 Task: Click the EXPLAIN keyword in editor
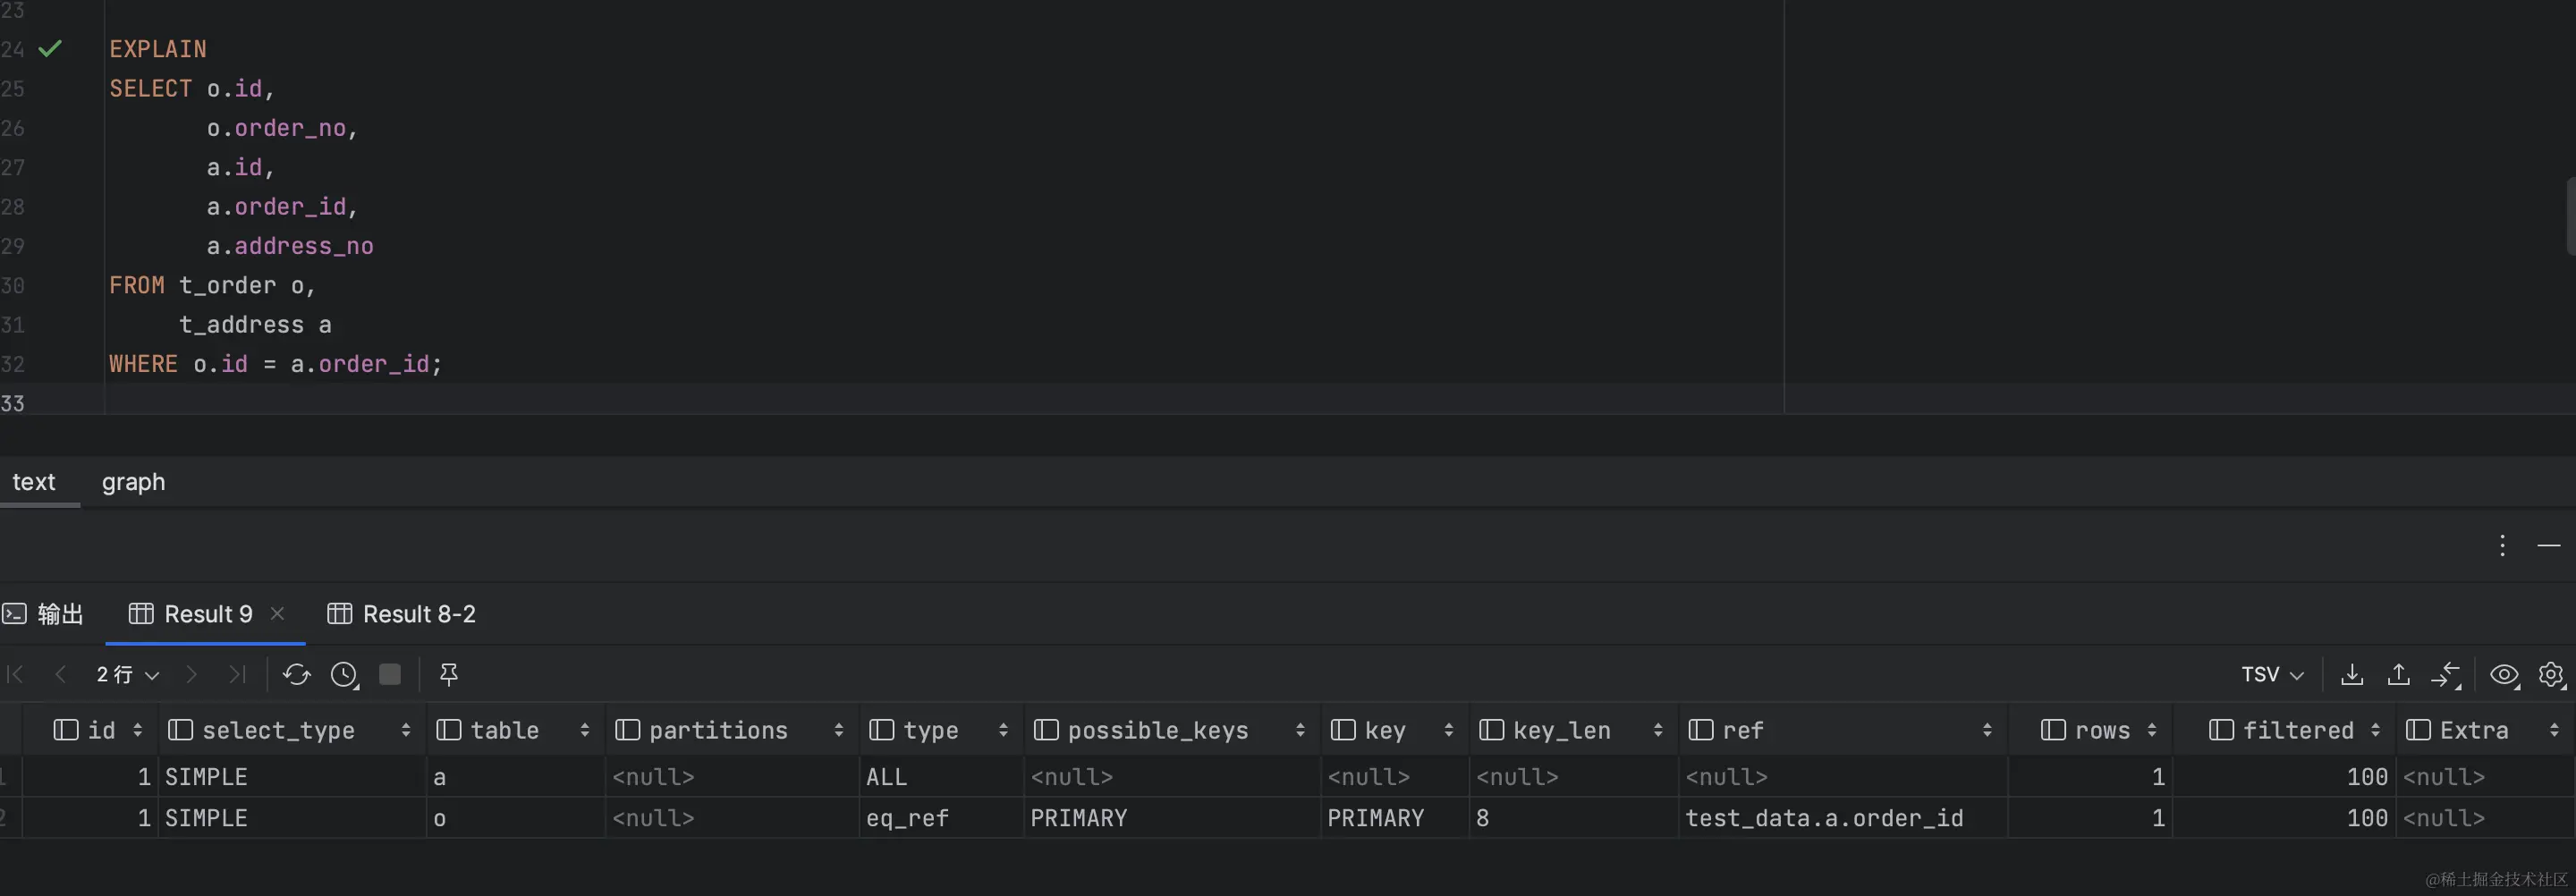(158, 49)
